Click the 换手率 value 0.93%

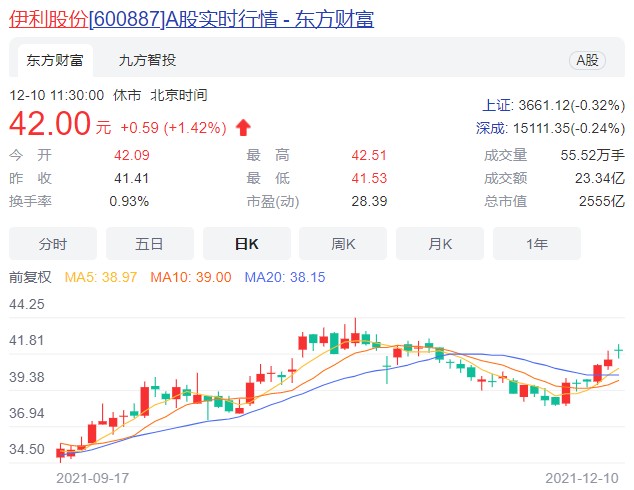coord(129,201)
